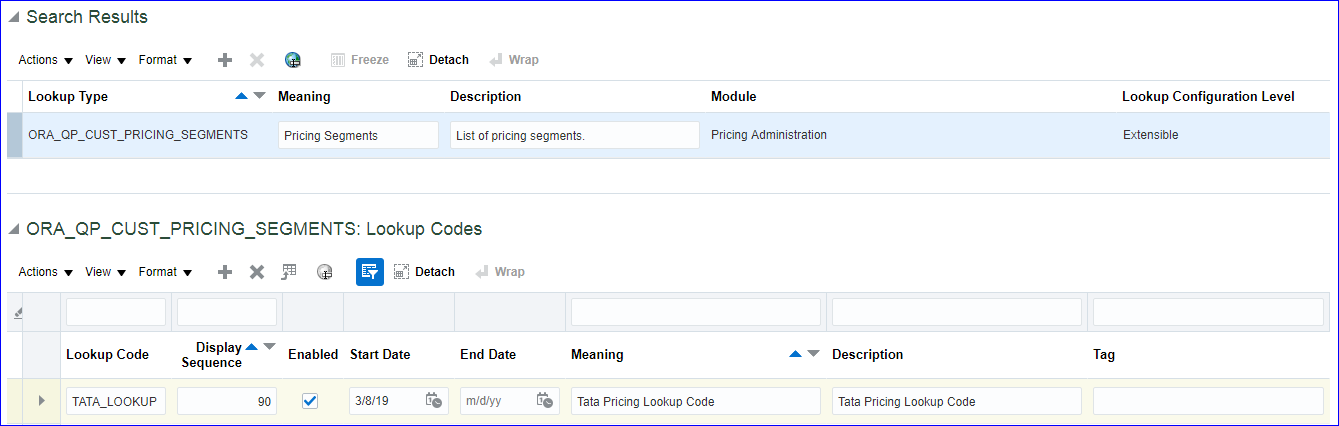This screenshot has width=1339, height=426.
Task: Click the export table icon in Lookup Codes toolbar
Action: click(x=290, y=272)
